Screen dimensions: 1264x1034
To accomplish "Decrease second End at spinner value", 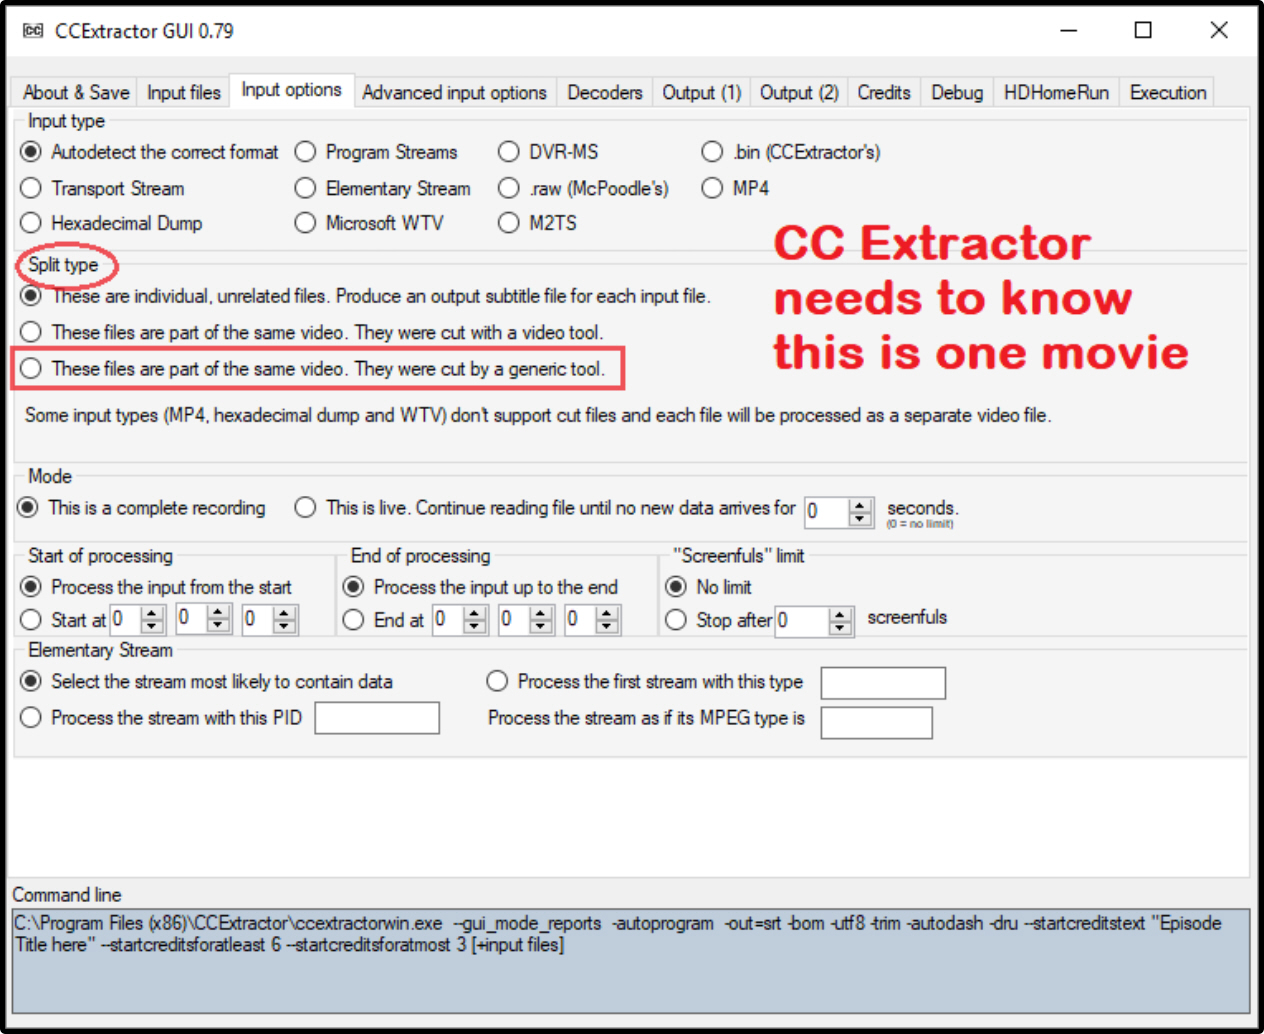I will (541, 626).
